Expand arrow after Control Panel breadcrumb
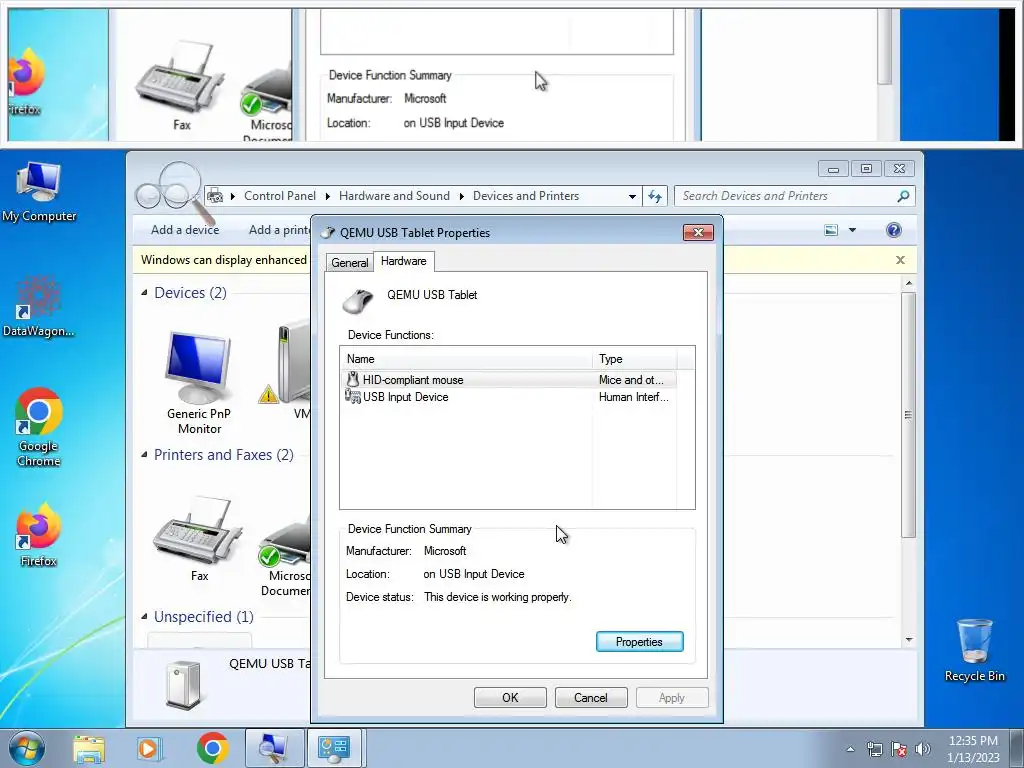Viewport: 1024px width, 768px height. [327, 196]
